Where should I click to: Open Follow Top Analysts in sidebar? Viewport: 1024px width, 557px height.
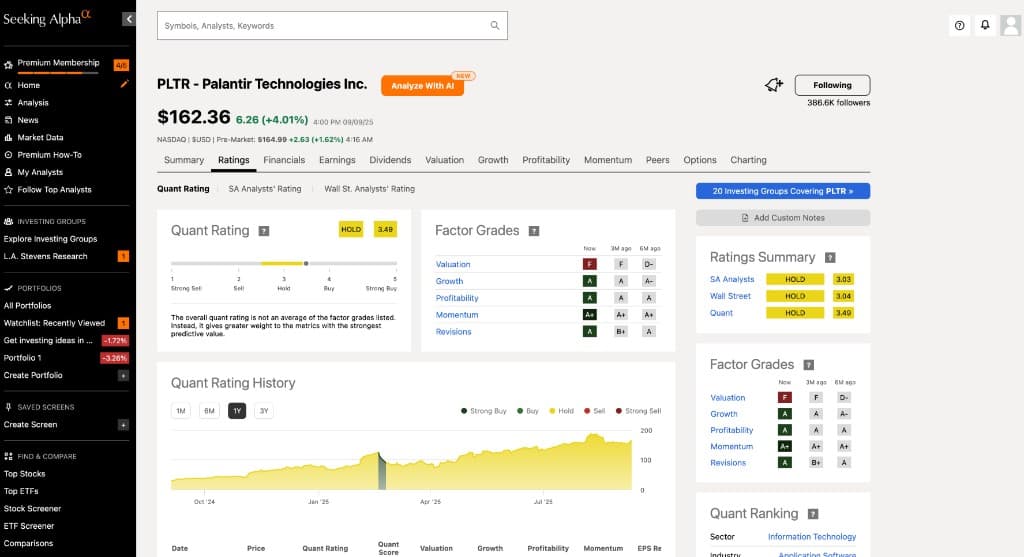click(54, 190)
